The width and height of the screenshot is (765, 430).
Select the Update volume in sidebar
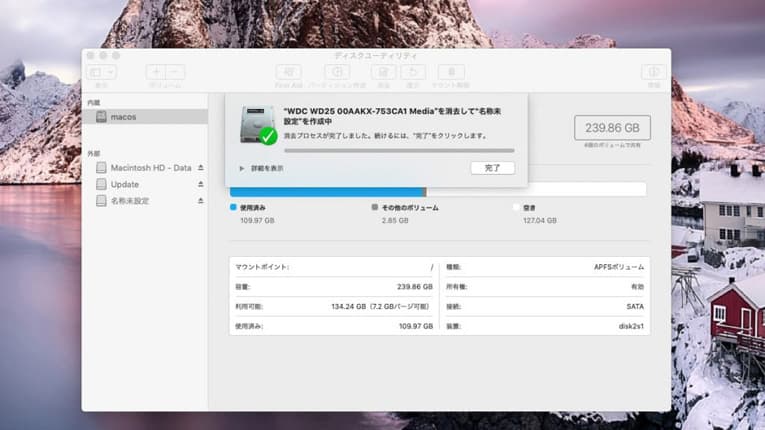[x=125, y=184]
